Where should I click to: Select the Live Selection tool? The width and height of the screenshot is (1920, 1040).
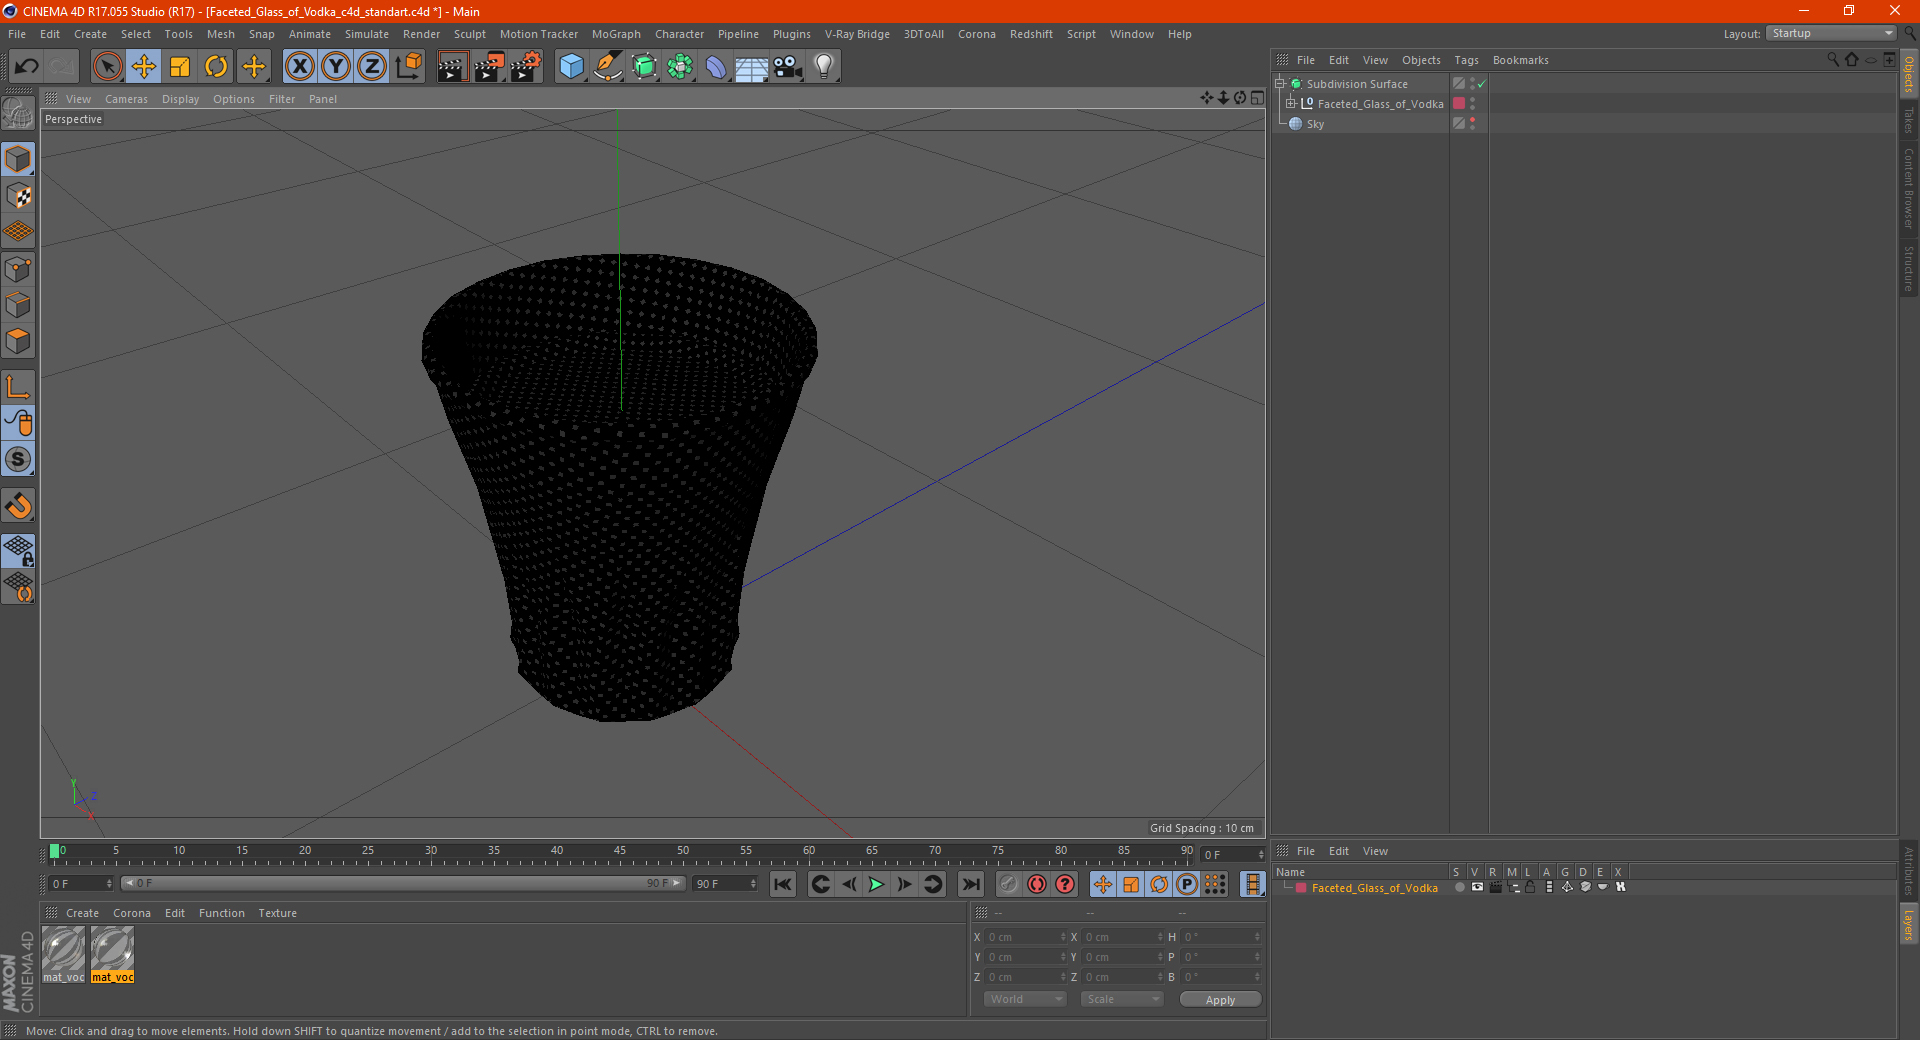pyautogui.click(x=107, y=67)
